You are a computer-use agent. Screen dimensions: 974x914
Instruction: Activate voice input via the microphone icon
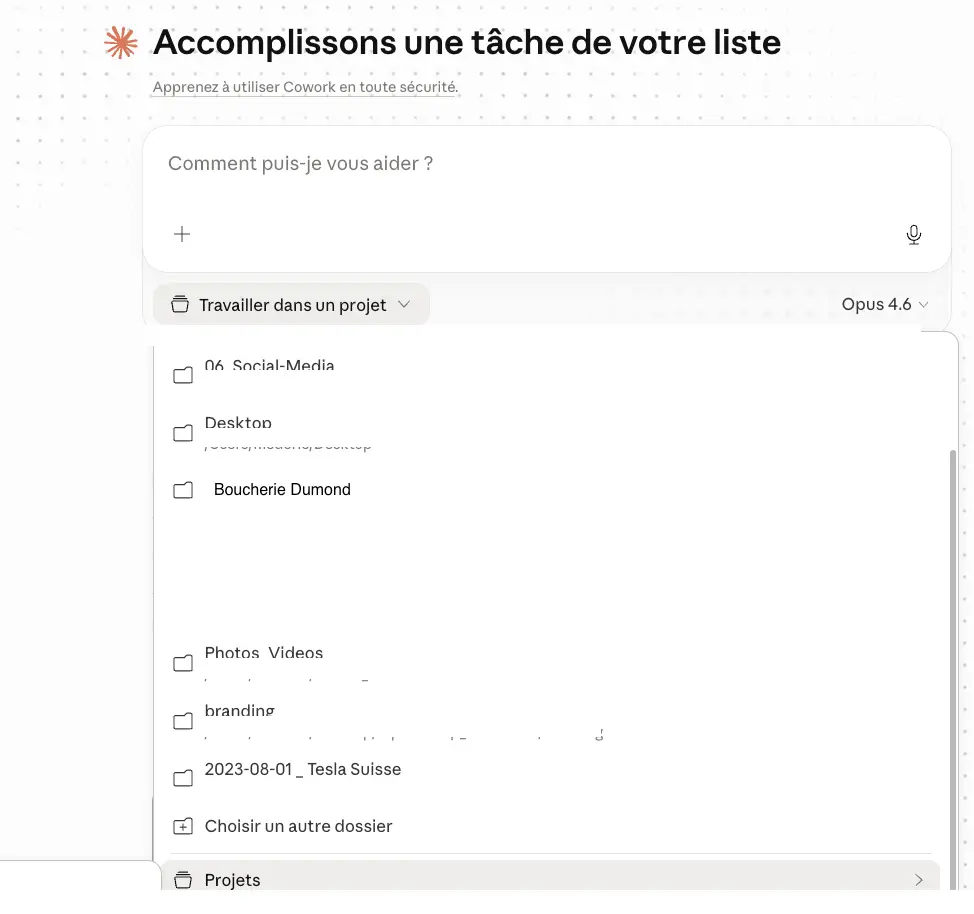click(x=913, y=234)
